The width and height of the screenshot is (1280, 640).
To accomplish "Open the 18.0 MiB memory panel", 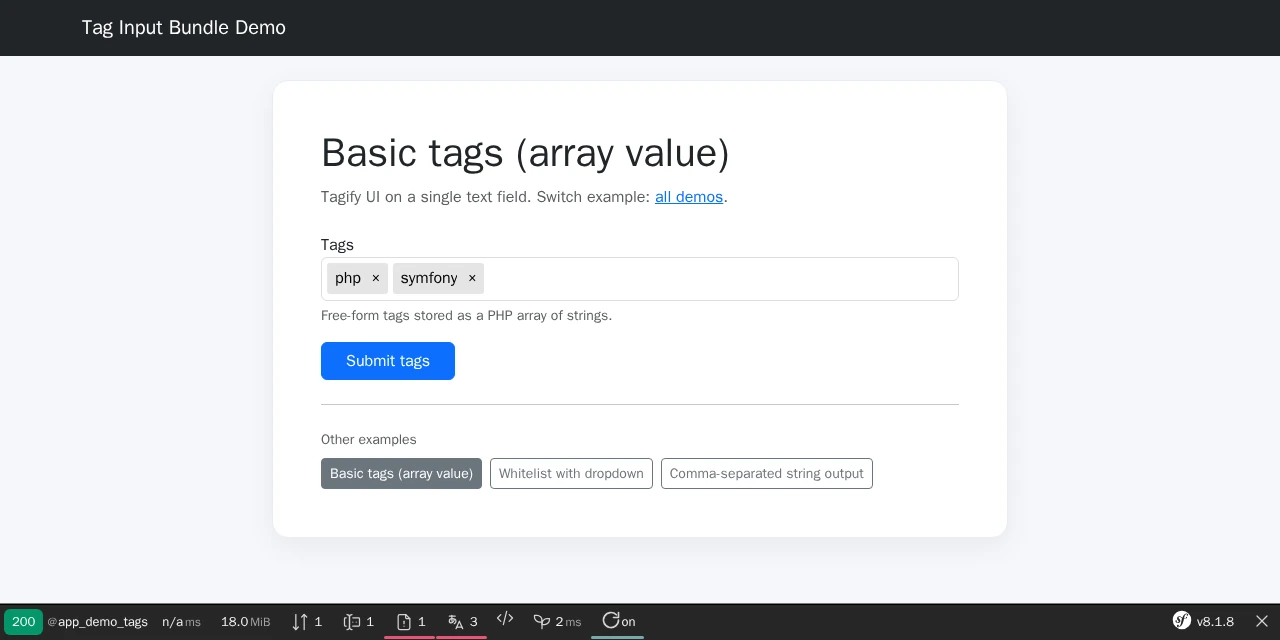I will 245,622.
